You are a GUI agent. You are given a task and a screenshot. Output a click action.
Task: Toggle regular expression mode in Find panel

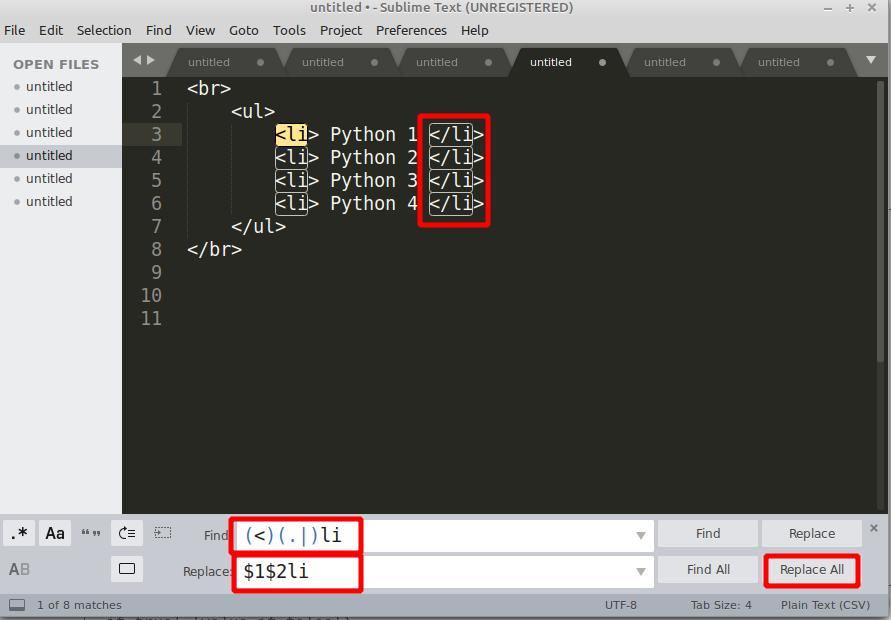[x=19, y=533]
